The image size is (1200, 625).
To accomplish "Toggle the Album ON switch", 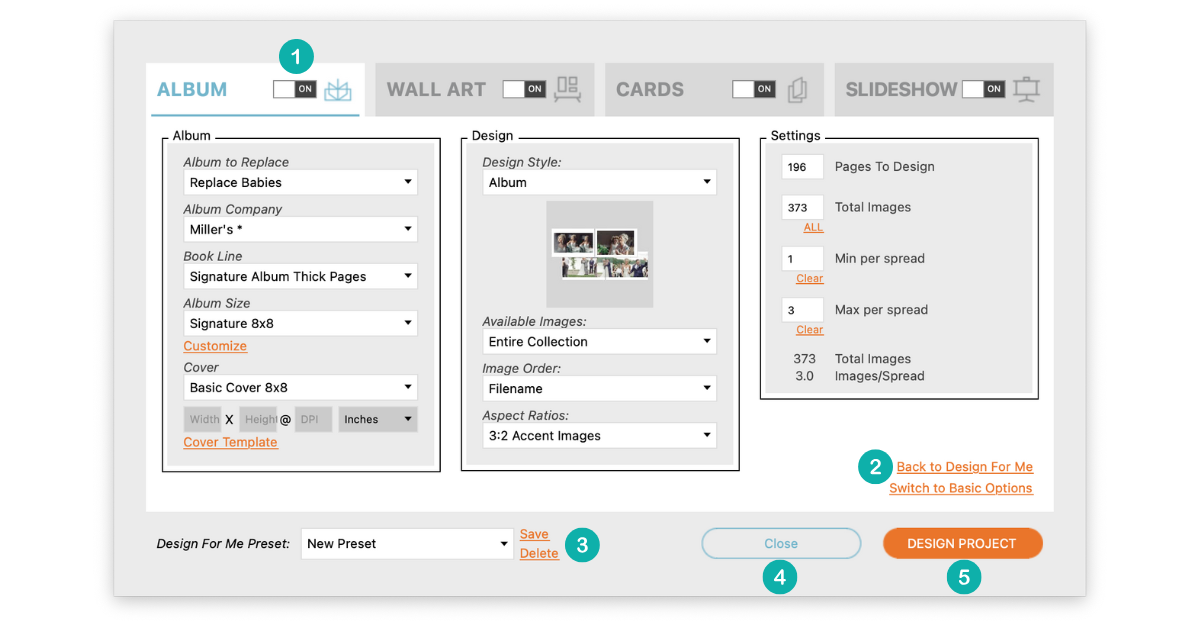I will click(295, 89).
